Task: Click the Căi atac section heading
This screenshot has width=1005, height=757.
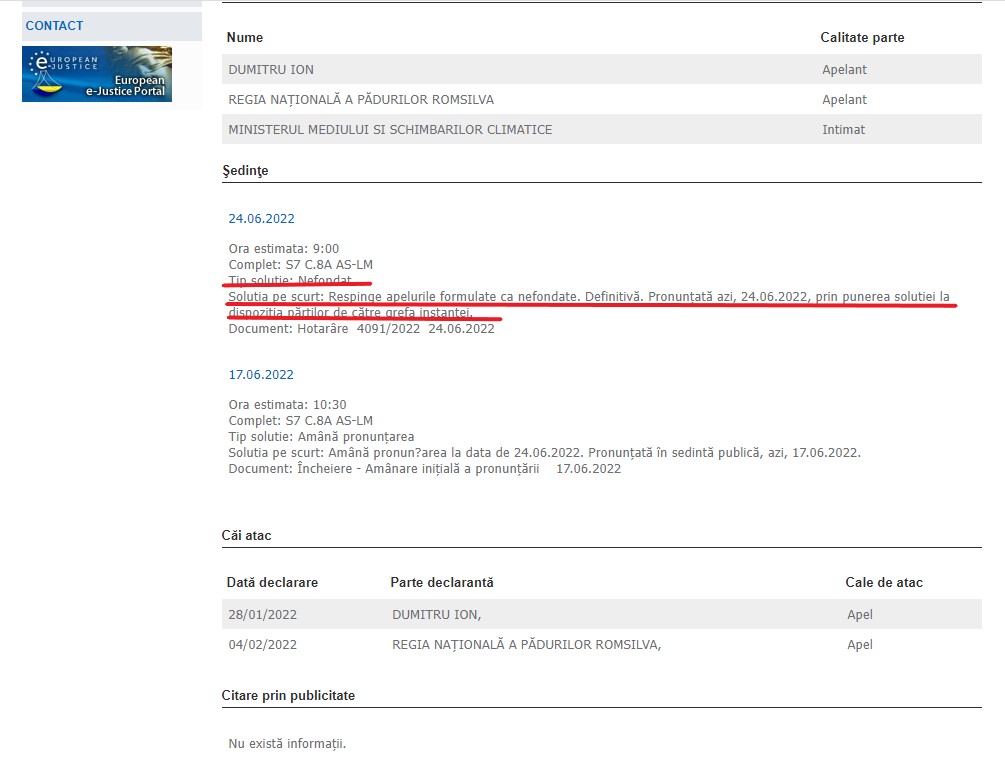Action: point(246,536)
